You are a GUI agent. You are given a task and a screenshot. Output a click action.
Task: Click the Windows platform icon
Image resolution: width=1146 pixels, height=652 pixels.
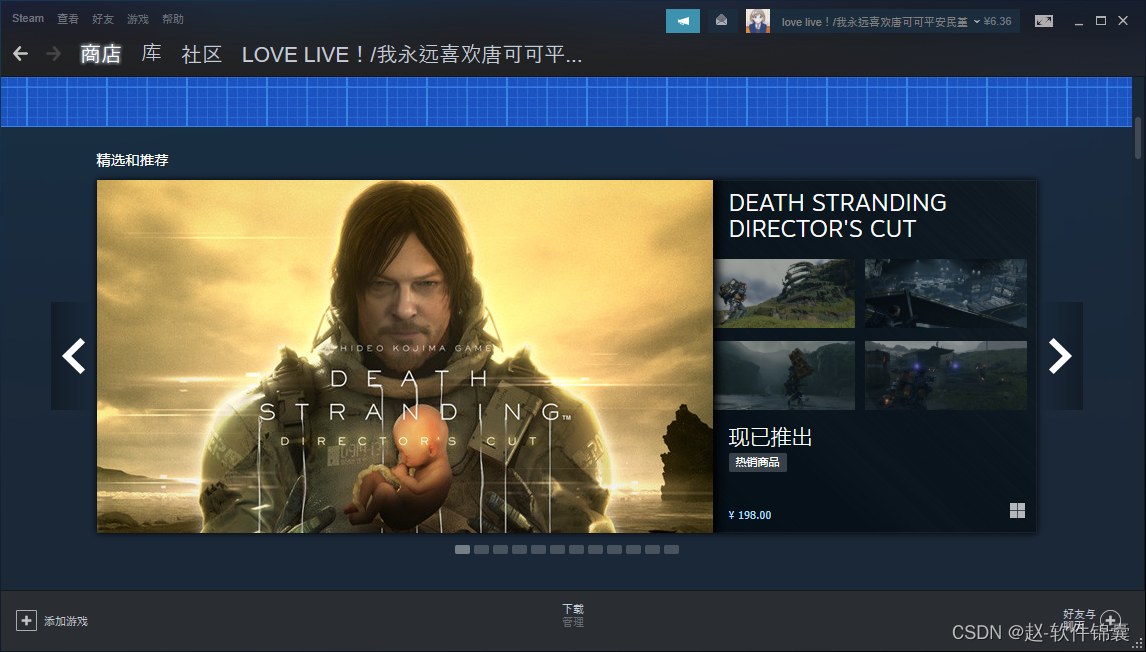pos(1017,511)
